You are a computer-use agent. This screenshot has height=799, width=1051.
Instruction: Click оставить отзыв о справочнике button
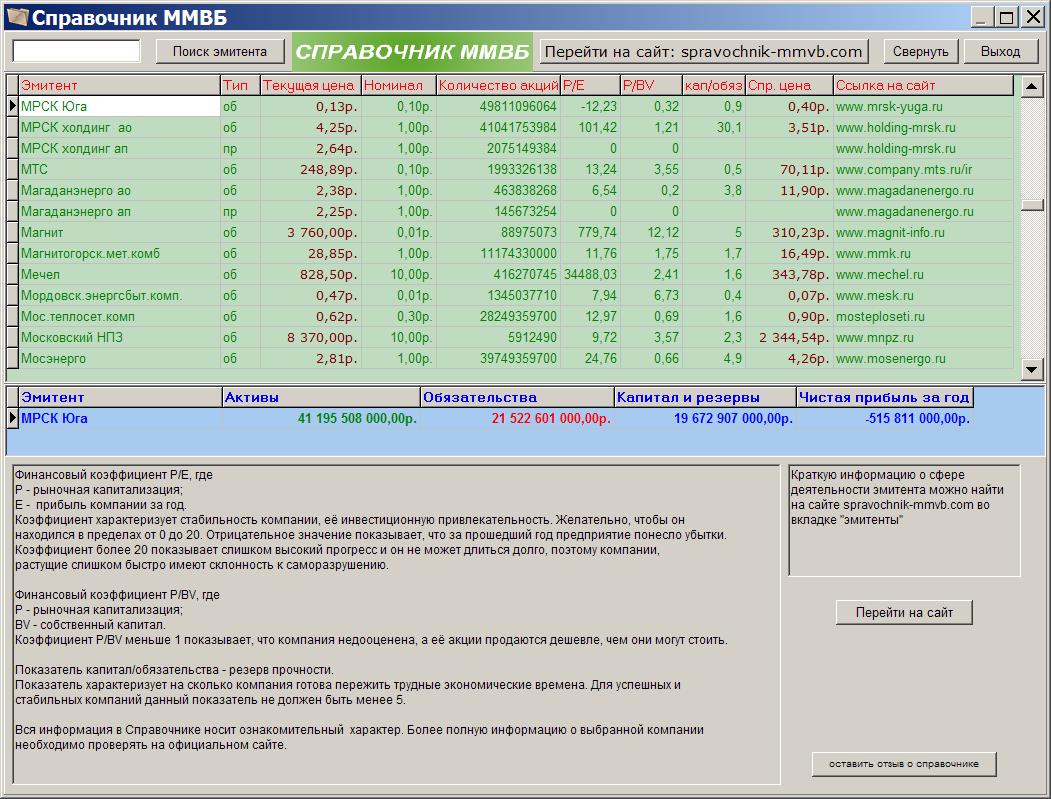coord(904,763)
